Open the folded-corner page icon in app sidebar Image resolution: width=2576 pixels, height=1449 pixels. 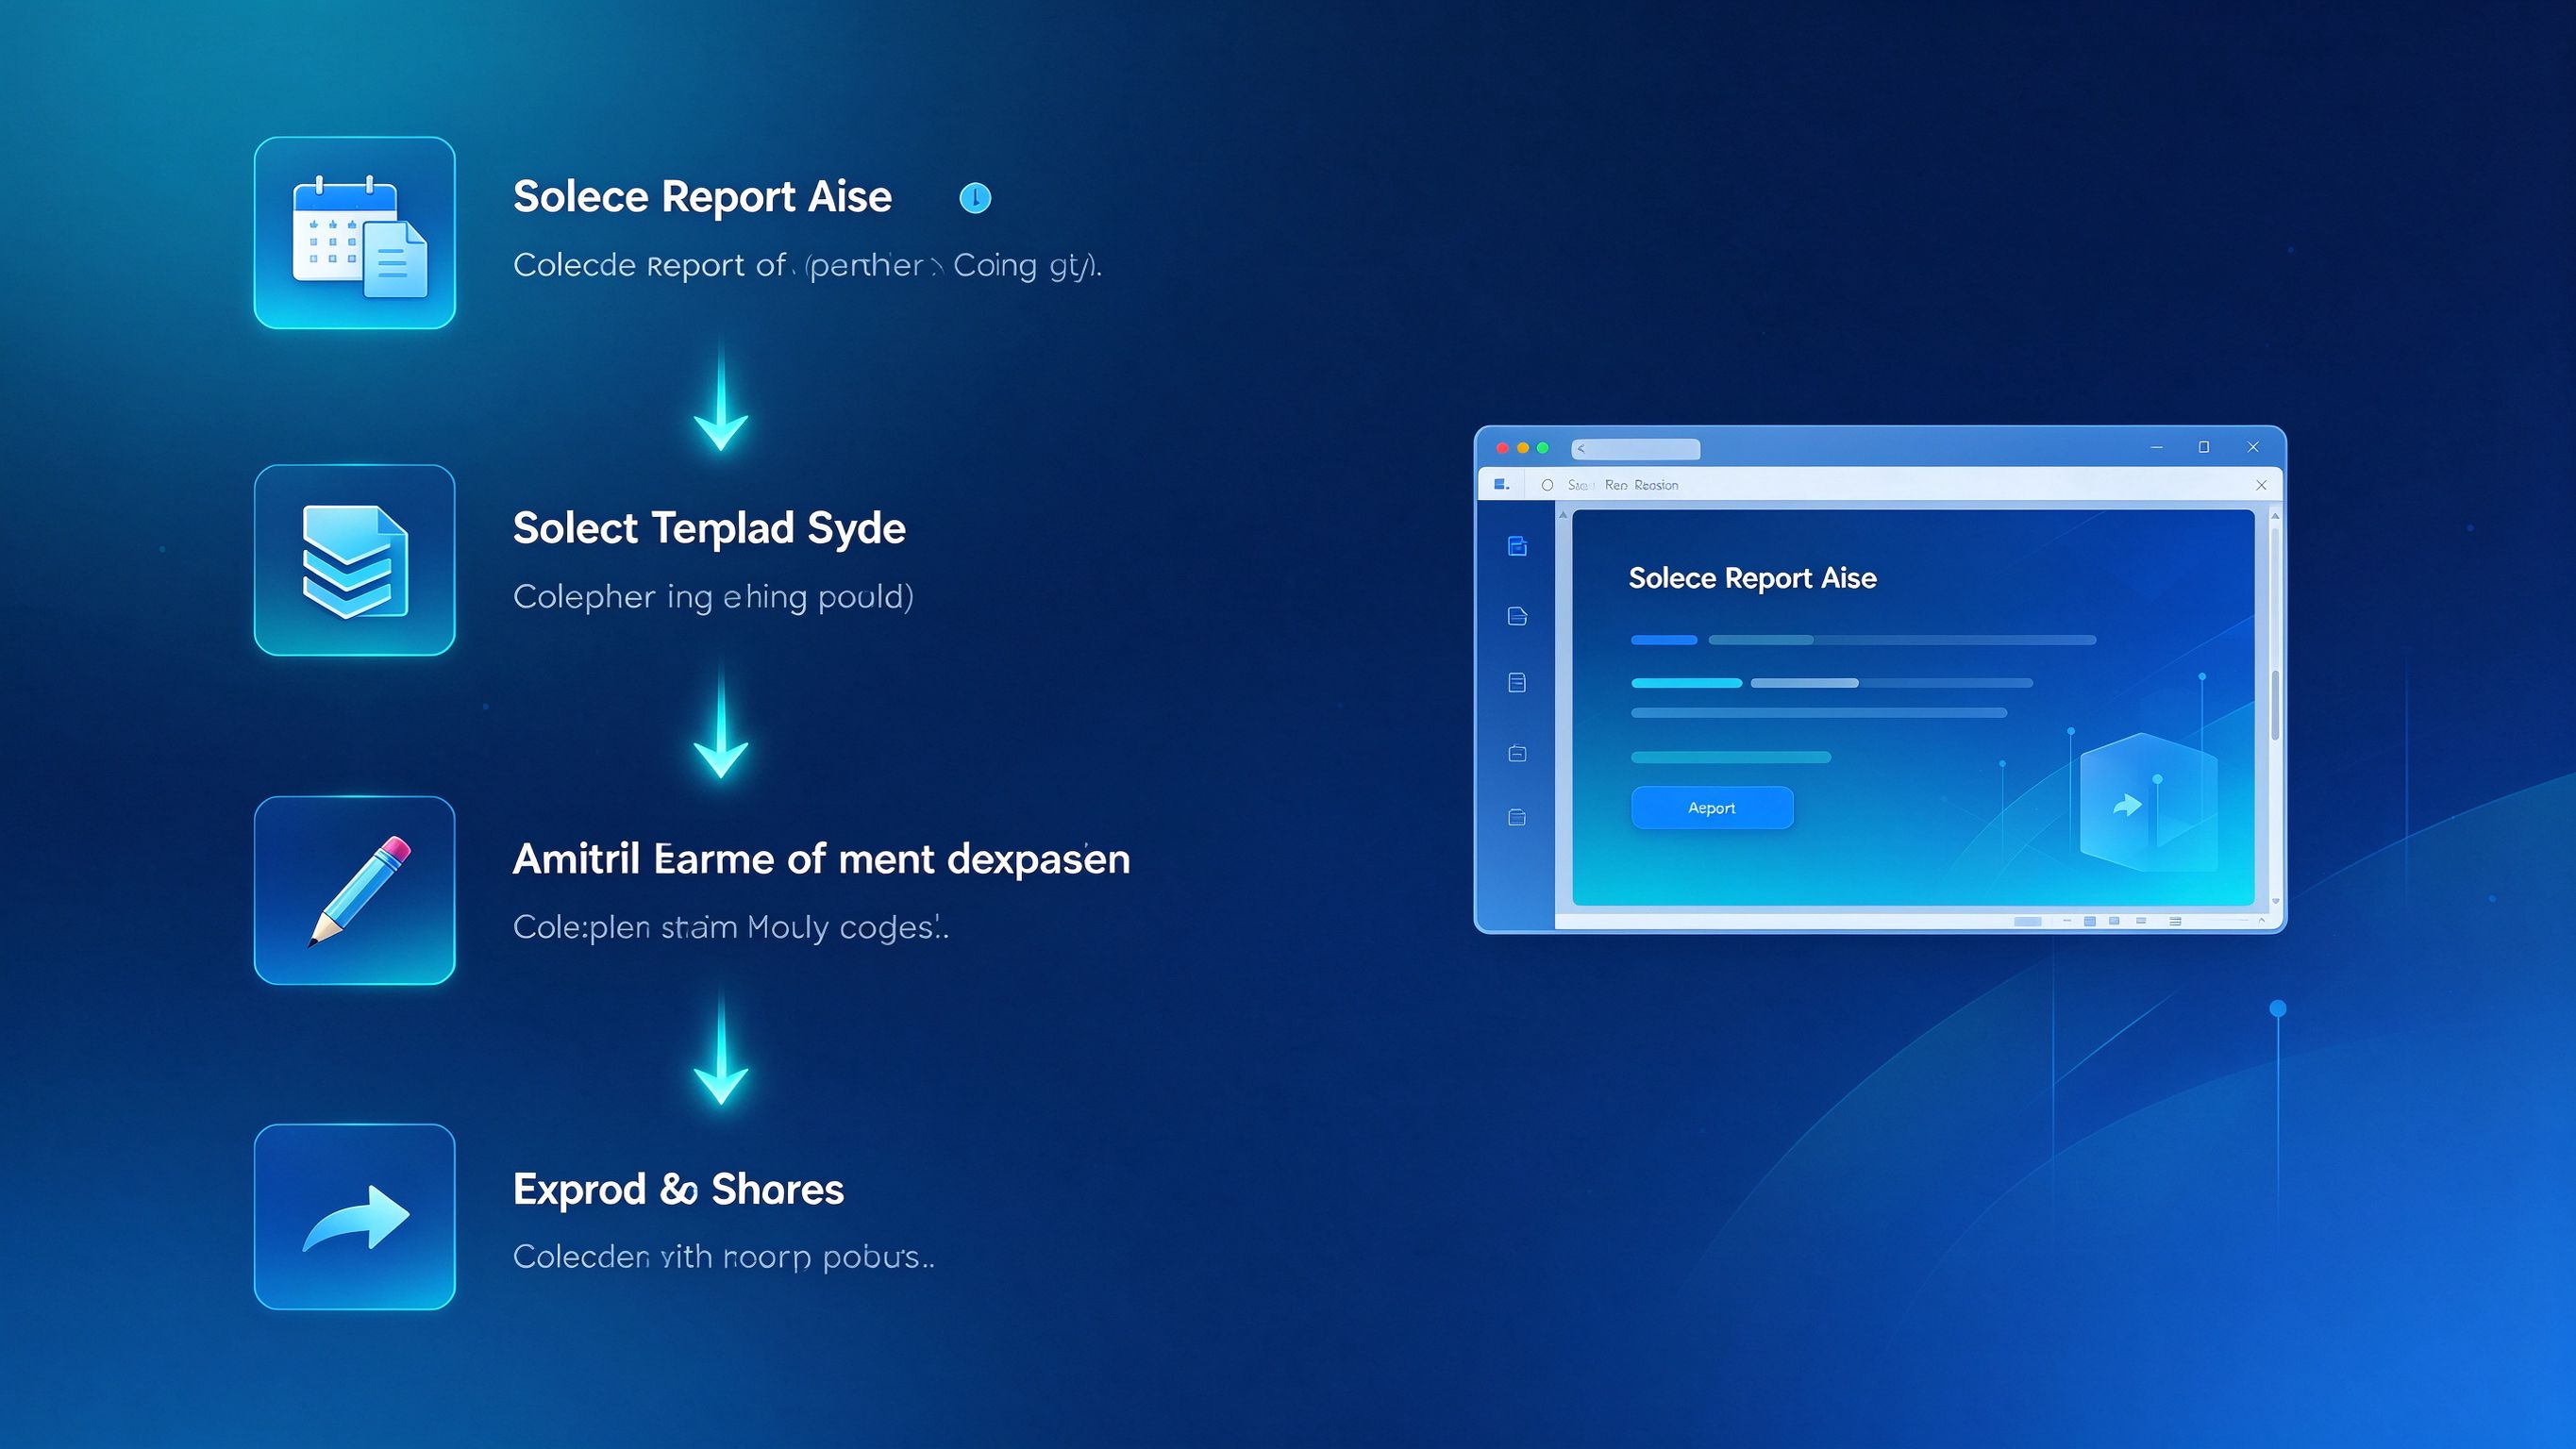(1517, 616)
